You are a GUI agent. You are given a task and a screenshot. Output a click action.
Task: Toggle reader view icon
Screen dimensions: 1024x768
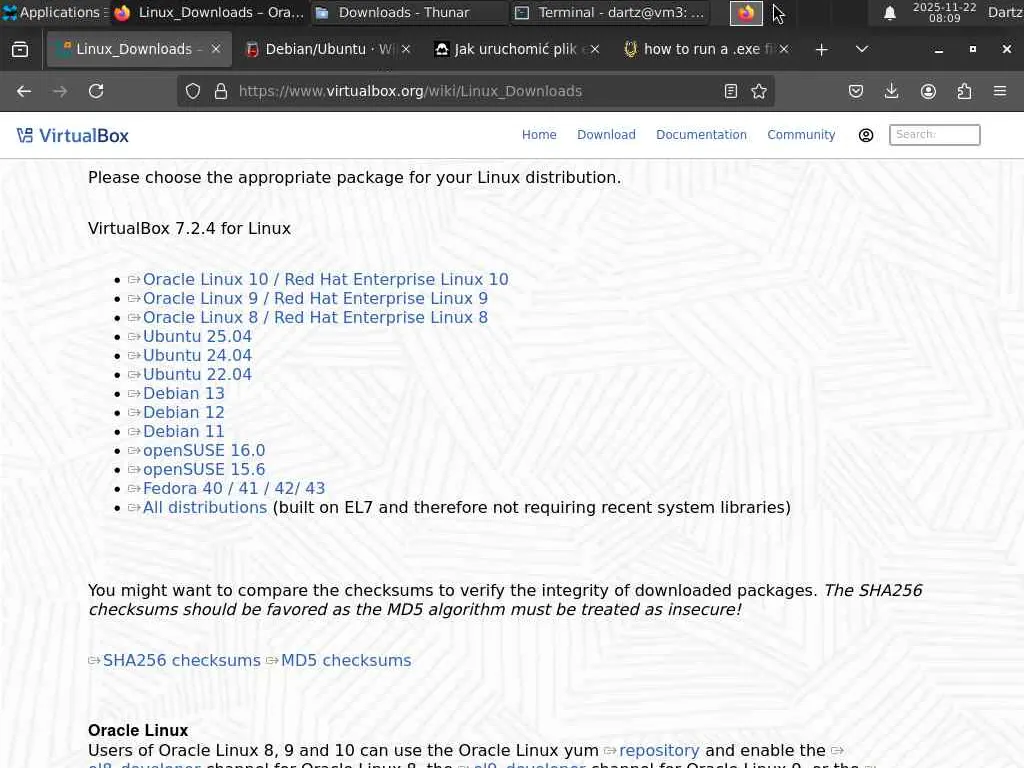point(731,91)
